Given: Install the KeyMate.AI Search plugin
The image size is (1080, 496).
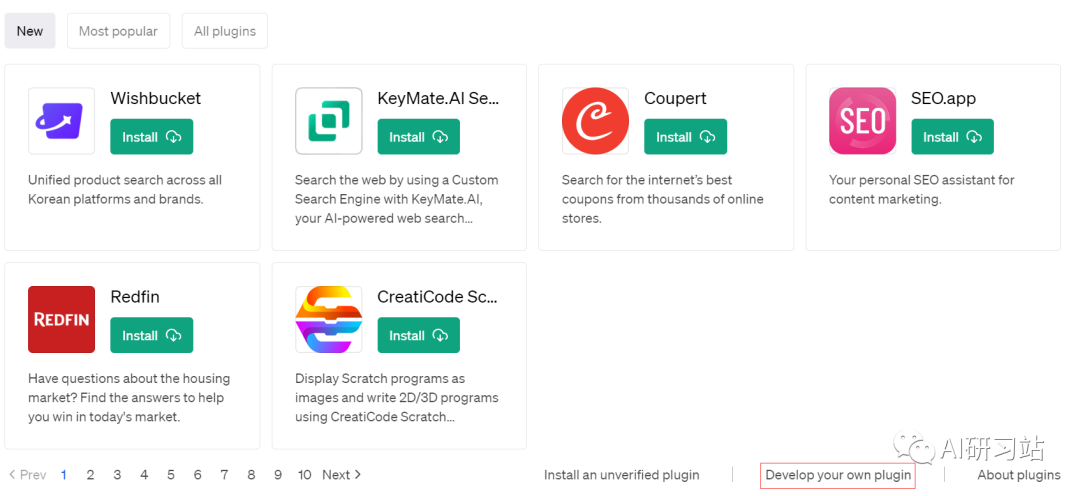Looking at the screenshot, I should tap(419, 136).
